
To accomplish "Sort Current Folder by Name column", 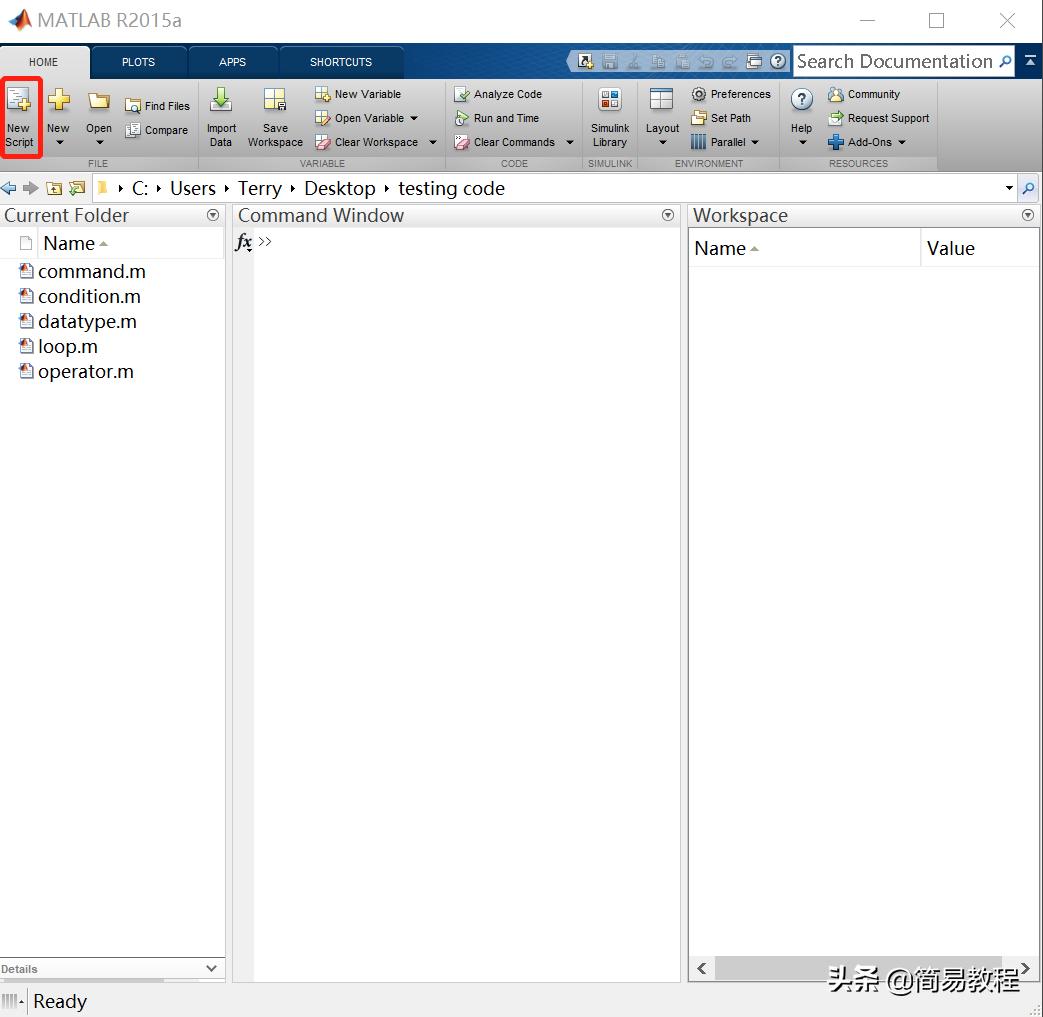I will click(69, 243).
